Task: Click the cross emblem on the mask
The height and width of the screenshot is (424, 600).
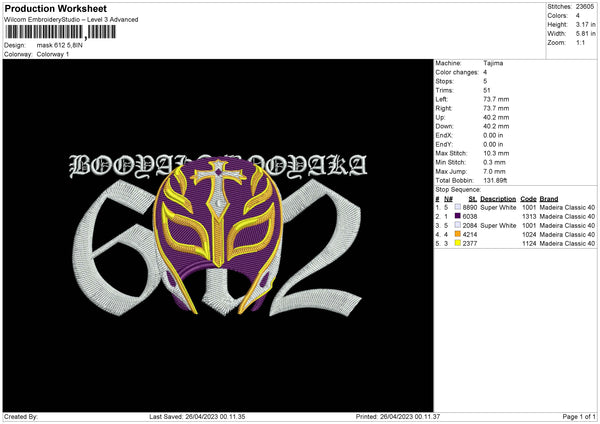Action: [x=218, y=189]
